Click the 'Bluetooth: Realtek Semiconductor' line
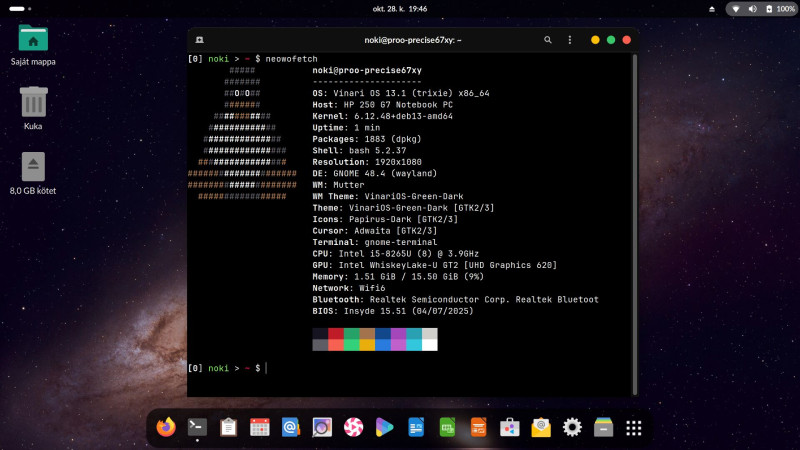 (x=456, y=299)
